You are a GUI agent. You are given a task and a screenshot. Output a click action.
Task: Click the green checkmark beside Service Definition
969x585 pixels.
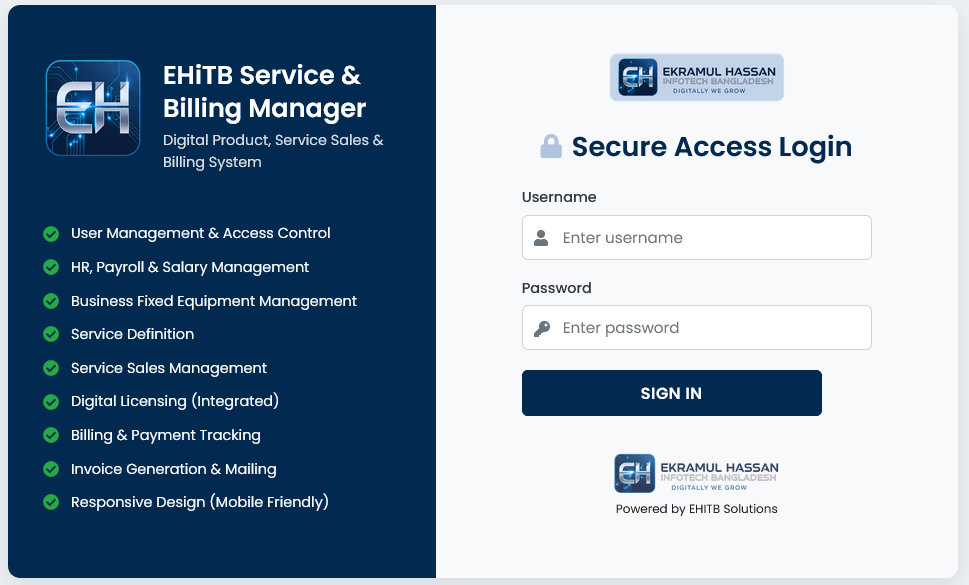point(51,334)
